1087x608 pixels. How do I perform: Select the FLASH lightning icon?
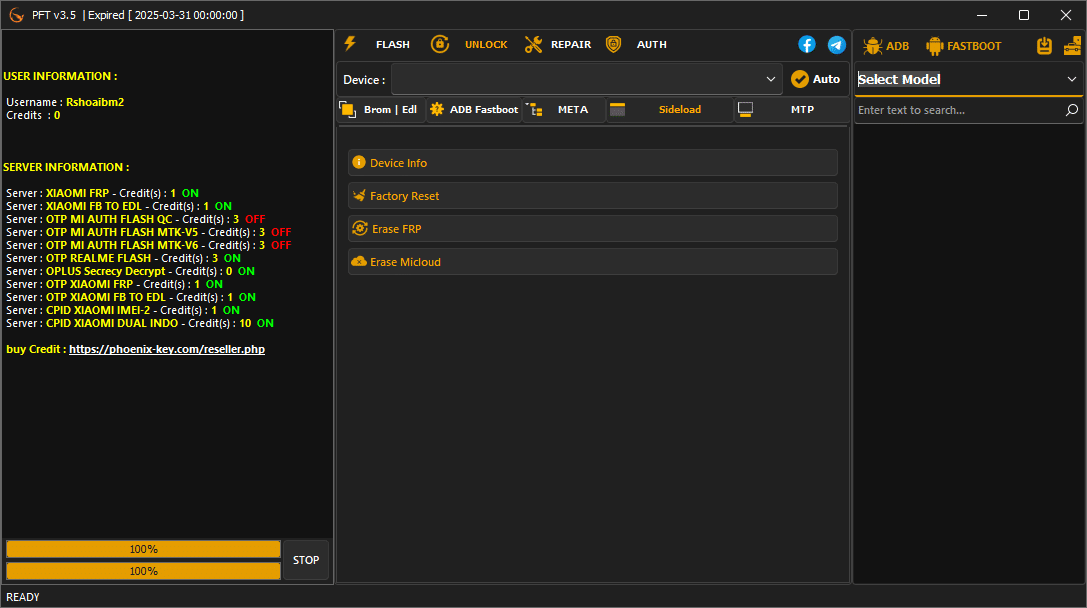[x=349, y=44]
